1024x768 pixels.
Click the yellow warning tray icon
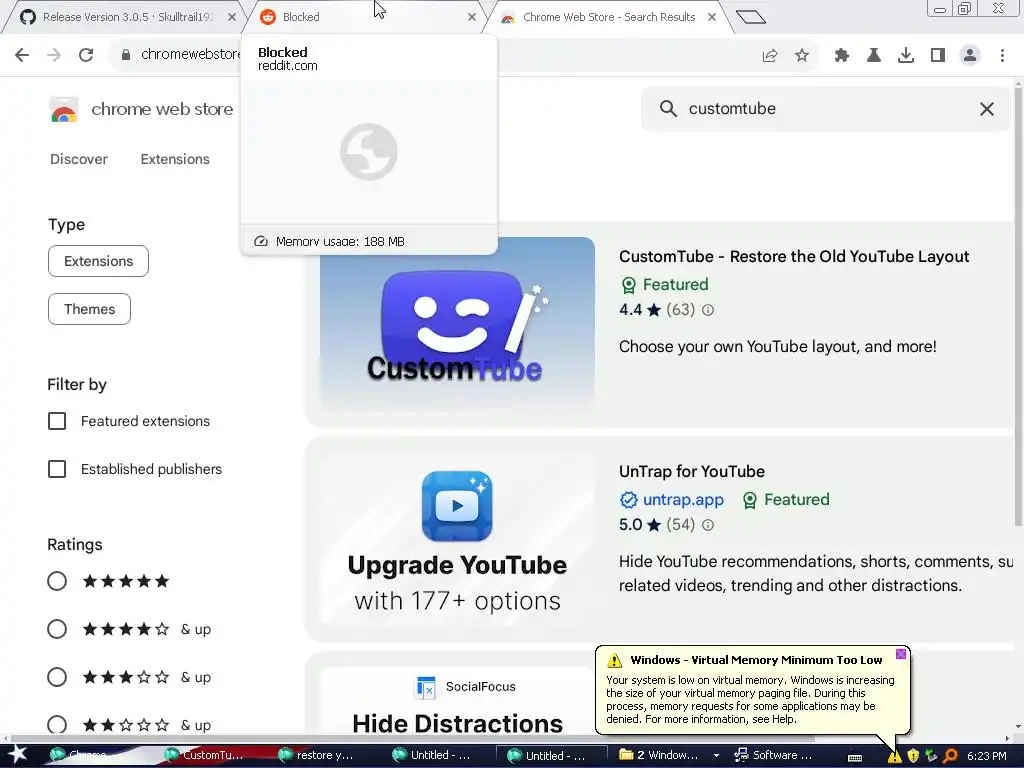(x=894, y=756)
